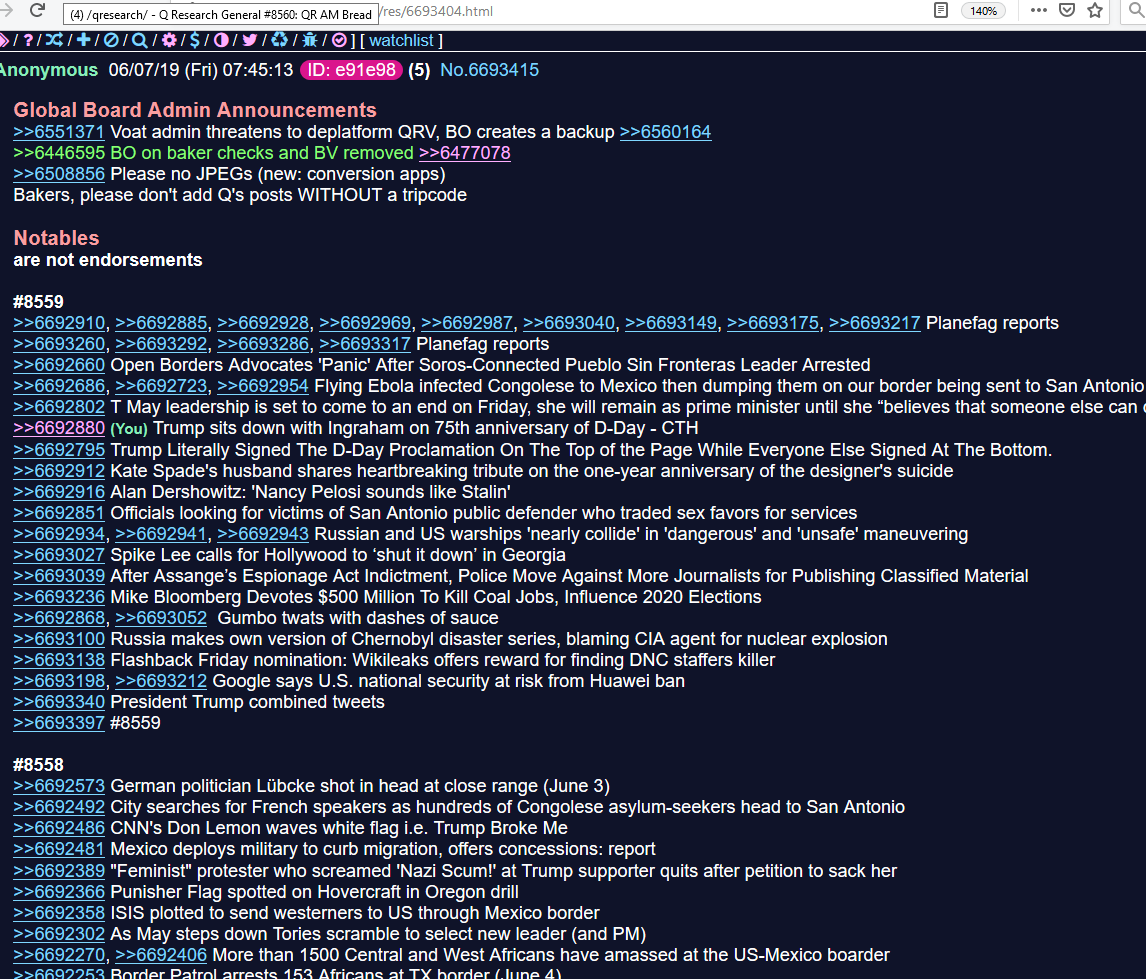Open >>6693317 planefag reports link
The height and width of the screenshot is (979, 1146).
click(365, 345)
